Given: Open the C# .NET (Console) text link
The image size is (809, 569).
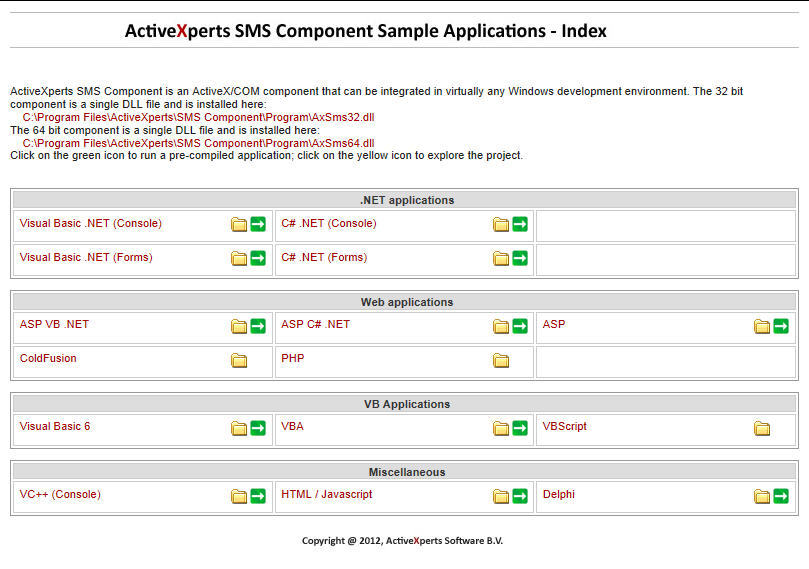Looking at the screenshot, I should (329, 223).
